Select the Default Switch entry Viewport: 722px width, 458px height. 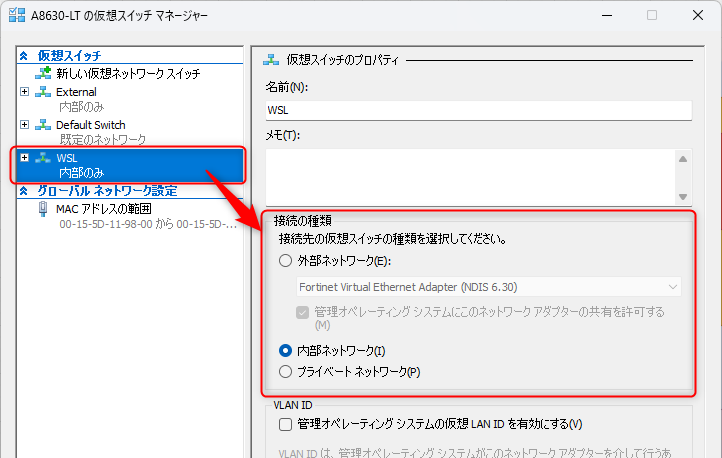point(91,125)
